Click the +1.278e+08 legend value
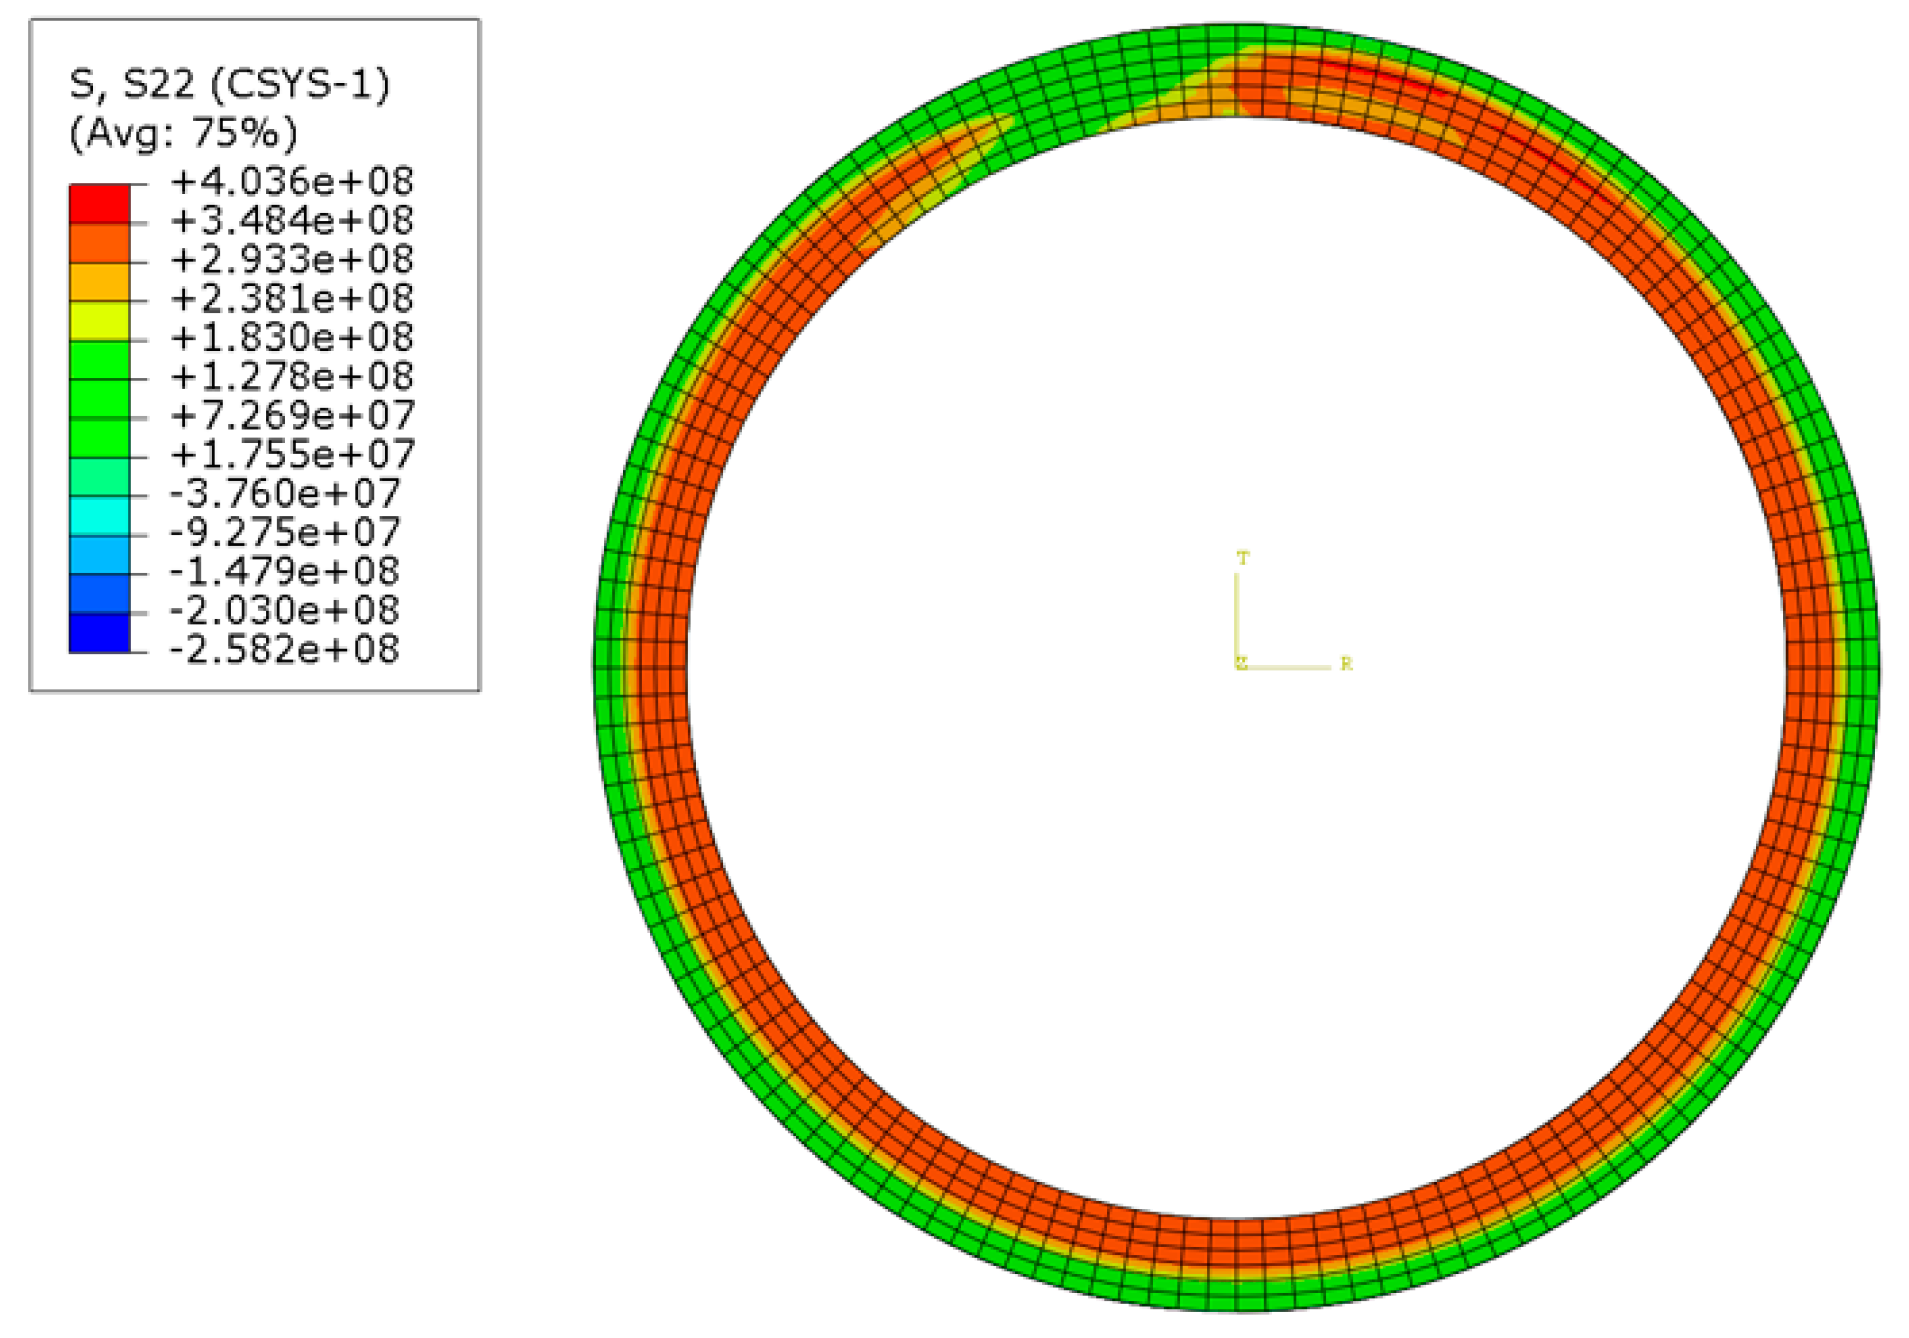1909x1338 pixels. (x=292, y=376)
